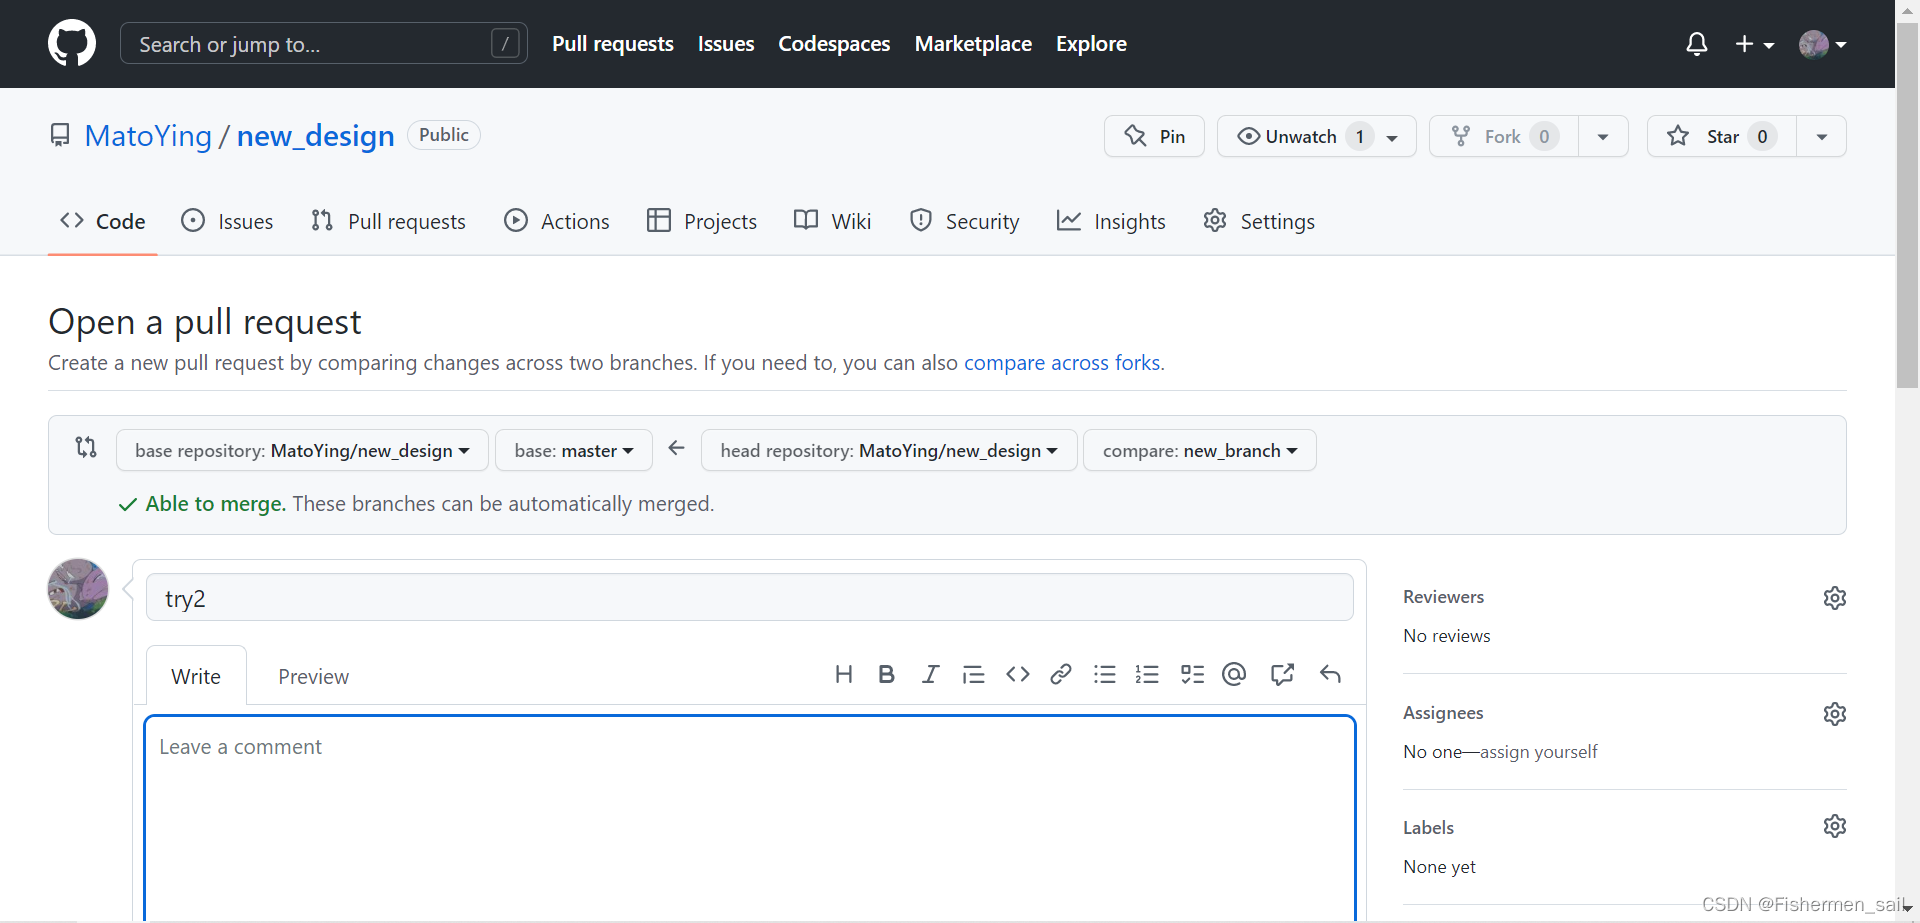Viewport: 1920px width, 923px height.
Task: Select the Preview tab
Action: (313, 676)
